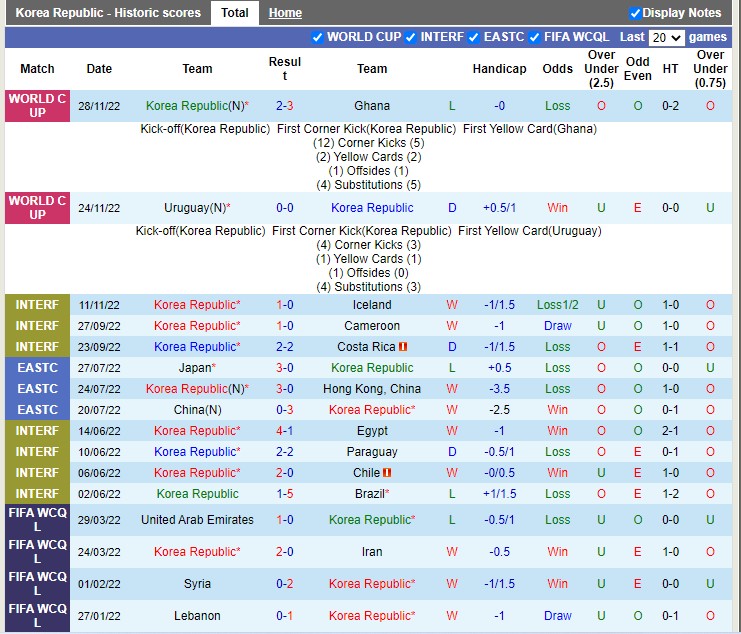Toggle the Display Notes checkbox
This screenshot has width=741, height=634.
point(635,13)
